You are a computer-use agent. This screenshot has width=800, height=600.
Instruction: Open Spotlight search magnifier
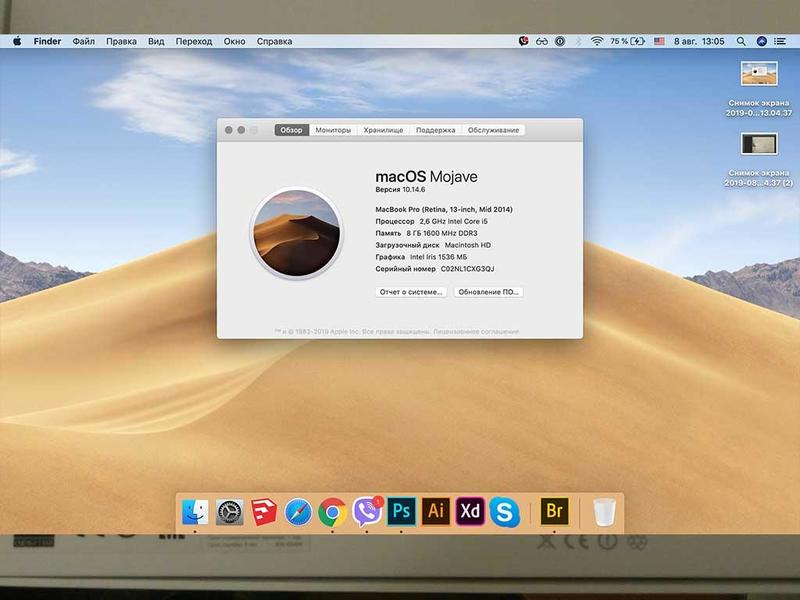click(x=741, y=41)
